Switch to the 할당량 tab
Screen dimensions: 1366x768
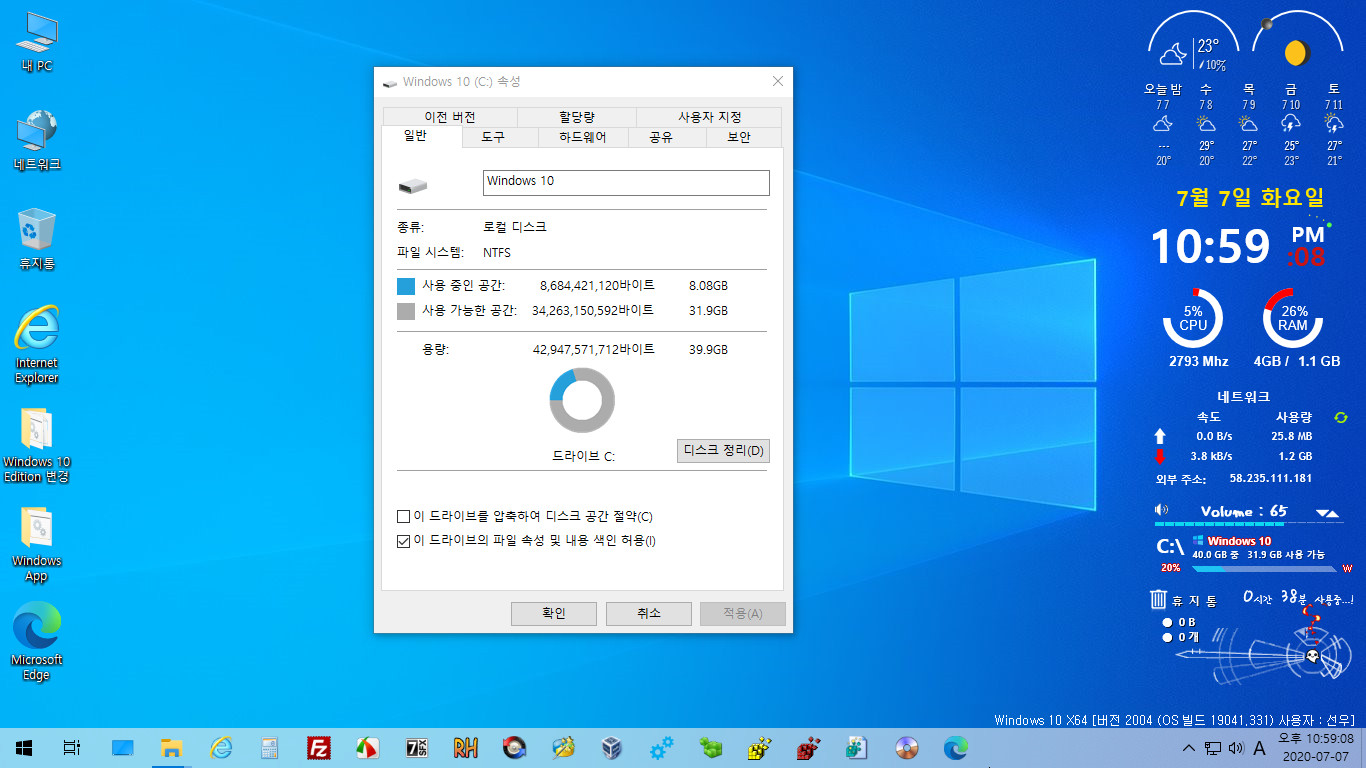pyautogui.click(x=577, y=117)
